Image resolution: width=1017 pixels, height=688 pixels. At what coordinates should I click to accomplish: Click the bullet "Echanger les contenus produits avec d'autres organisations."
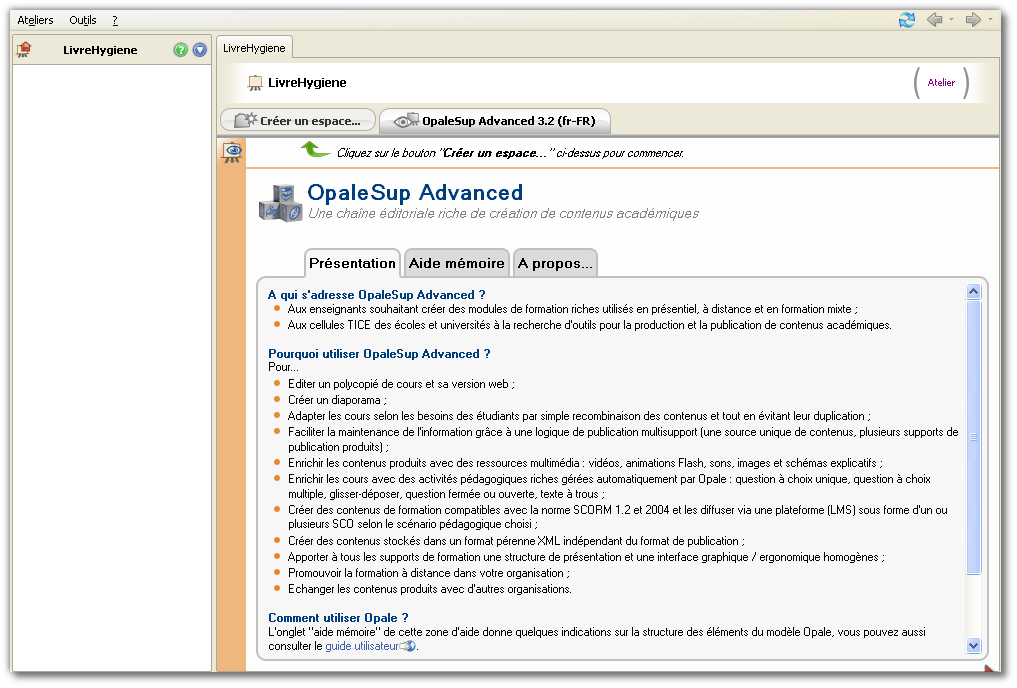pos(430,589)
